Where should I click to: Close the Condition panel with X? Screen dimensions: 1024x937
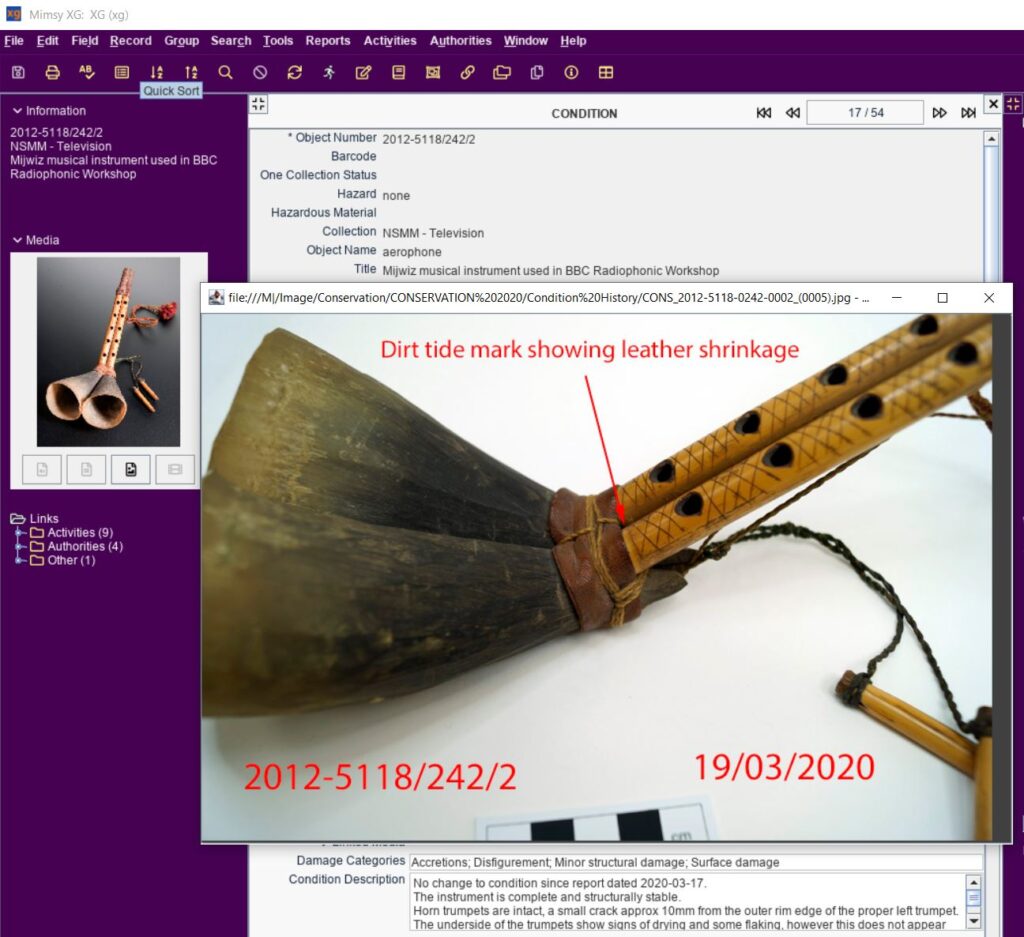993,104
